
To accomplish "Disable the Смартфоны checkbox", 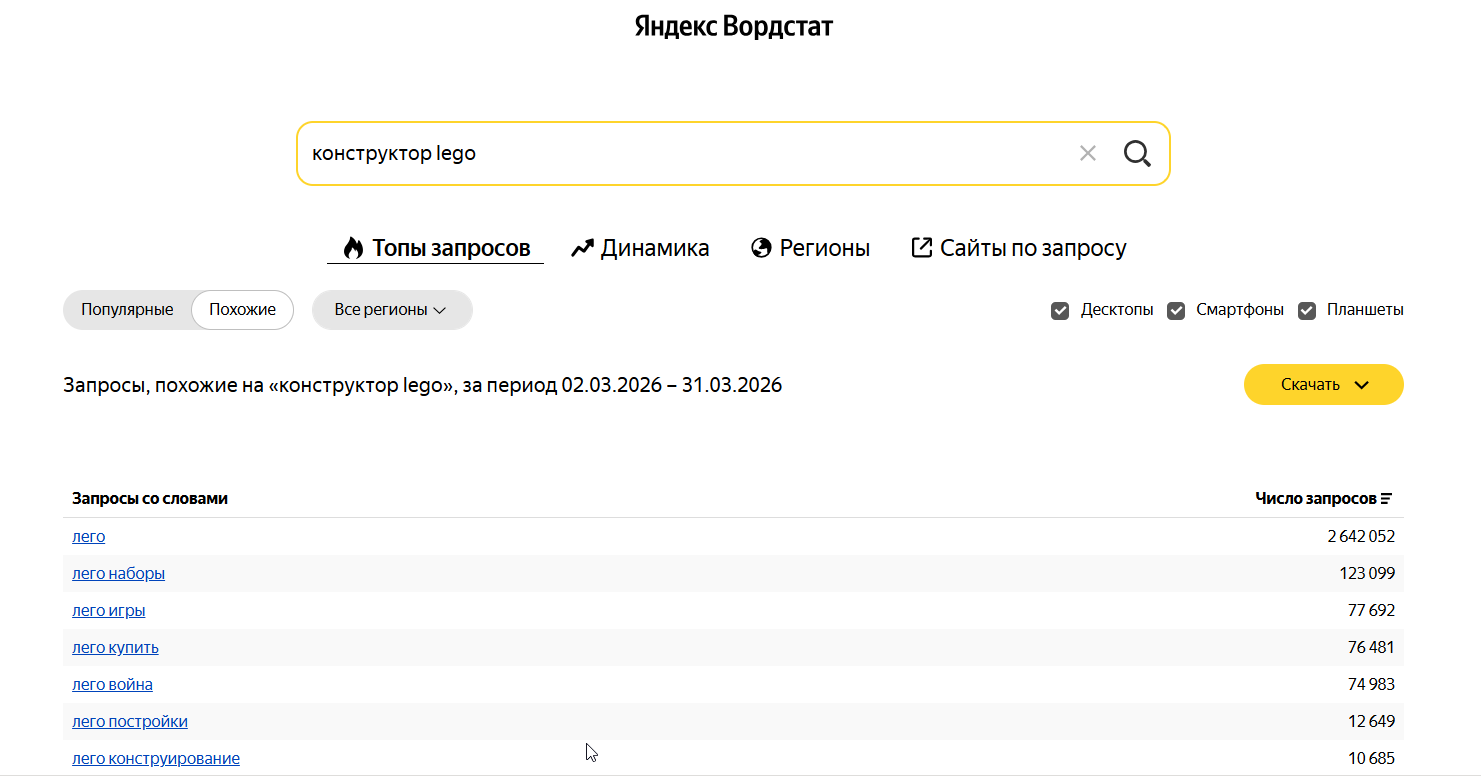I will (1176, 311).
